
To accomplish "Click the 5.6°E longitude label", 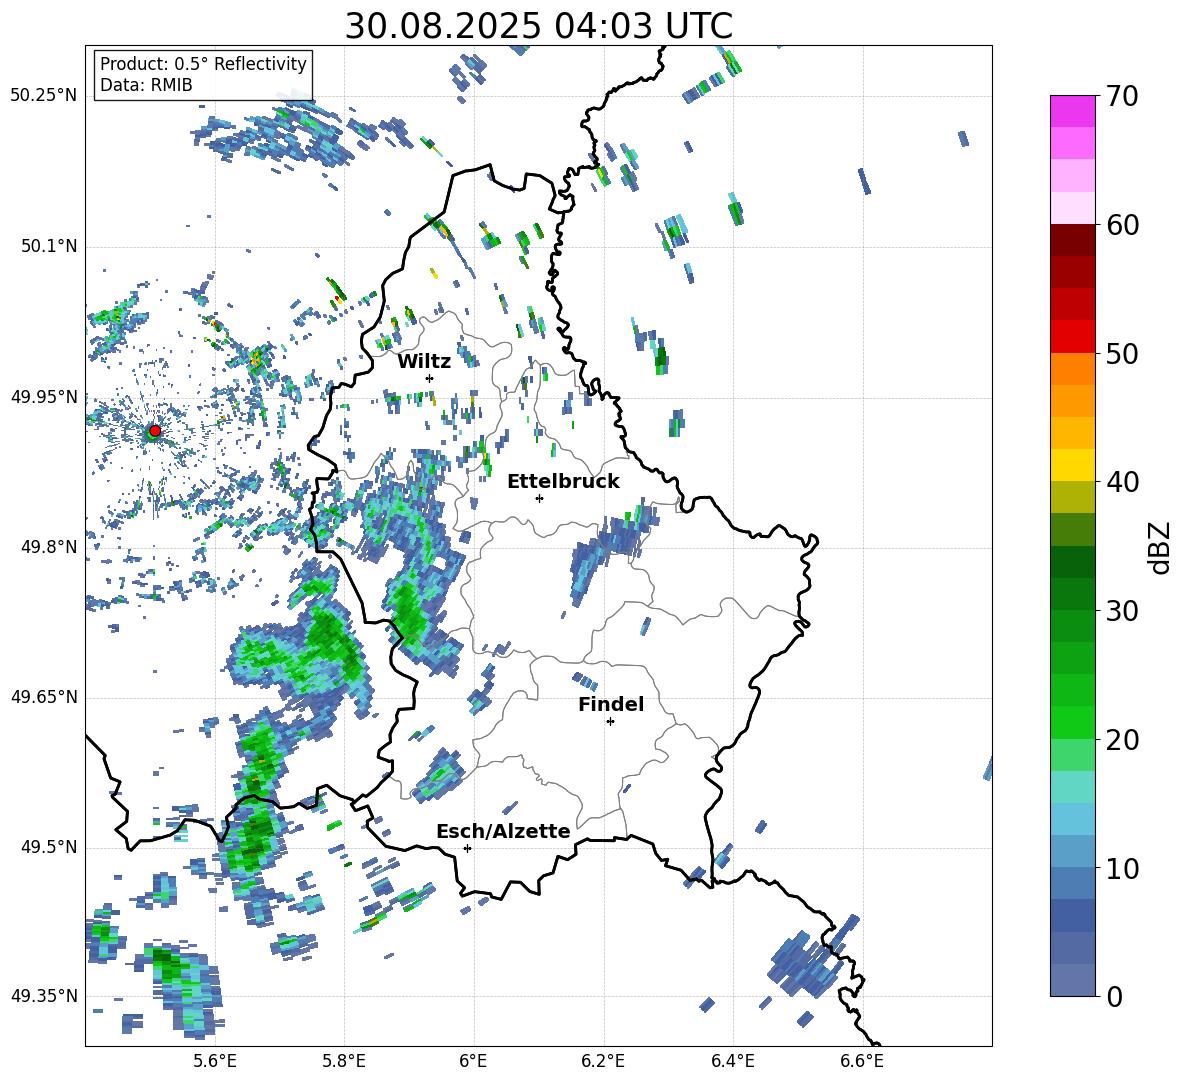I will point(215,1062).
